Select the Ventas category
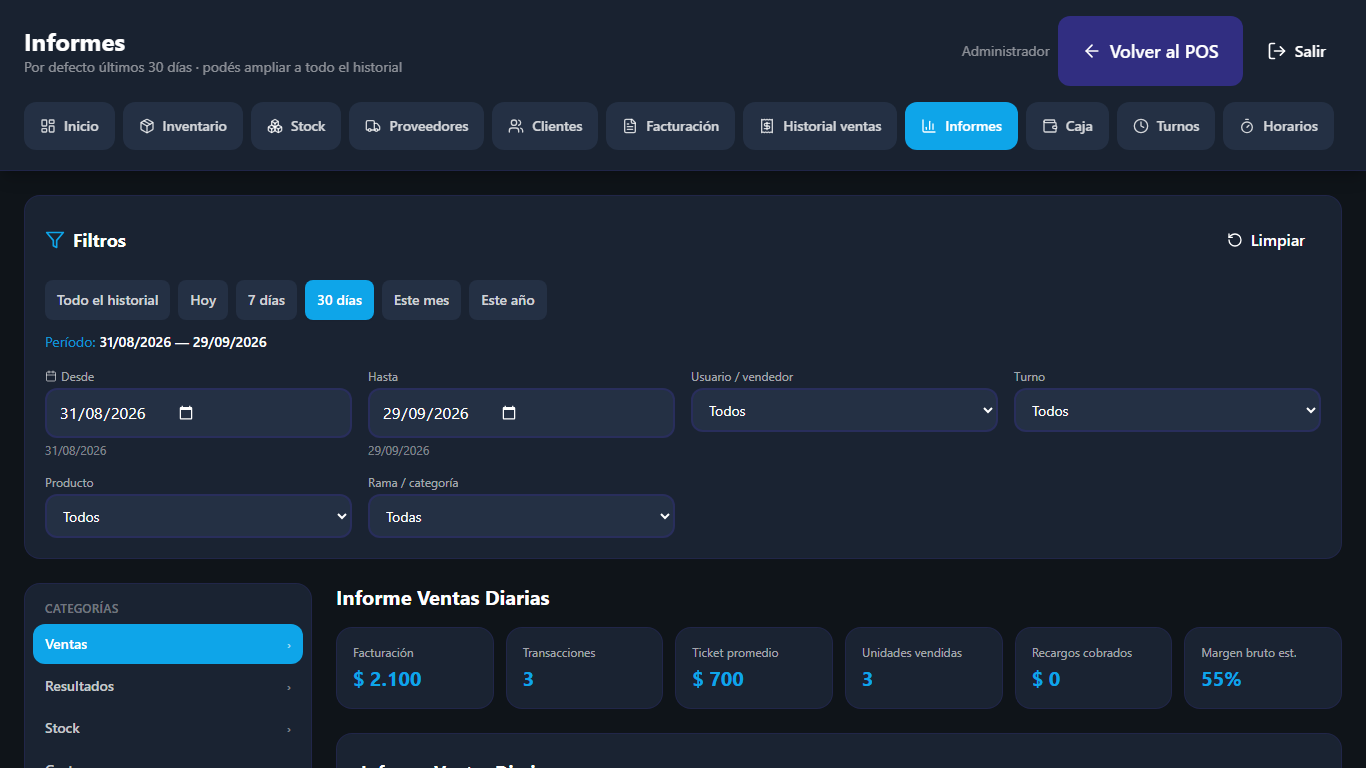This screenshot has height=768, width=1366. pos(168,644)
